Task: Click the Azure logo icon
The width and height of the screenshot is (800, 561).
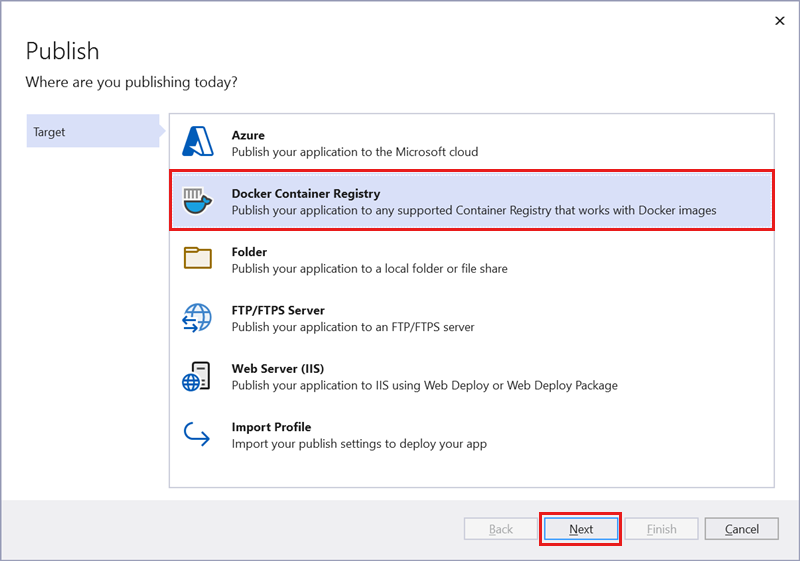Action: (198, 143)
